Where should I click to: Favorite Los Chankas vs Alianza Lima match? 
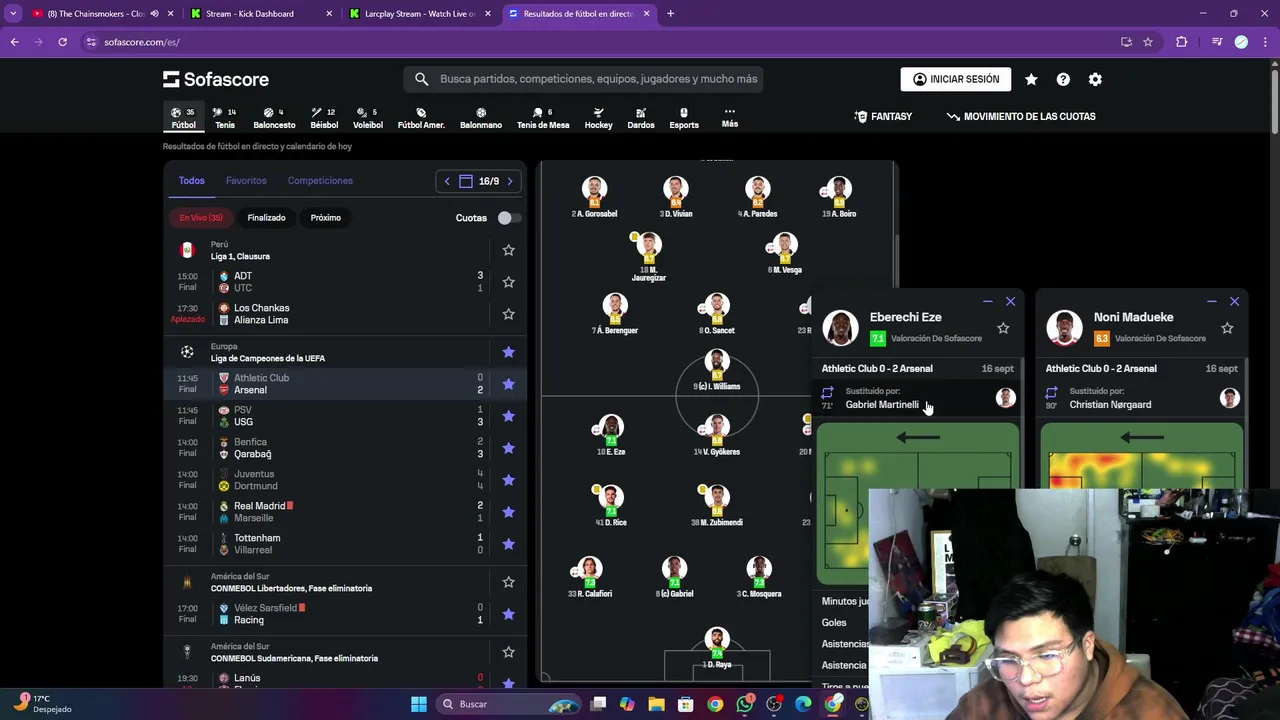tap(508, 314)
